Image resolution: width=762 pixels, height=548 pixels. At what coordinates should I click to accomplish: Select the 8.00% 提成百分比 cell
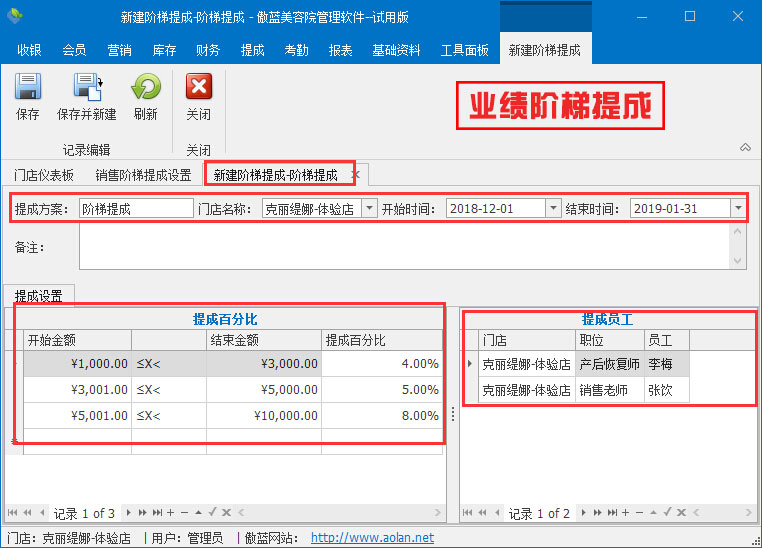383,416
